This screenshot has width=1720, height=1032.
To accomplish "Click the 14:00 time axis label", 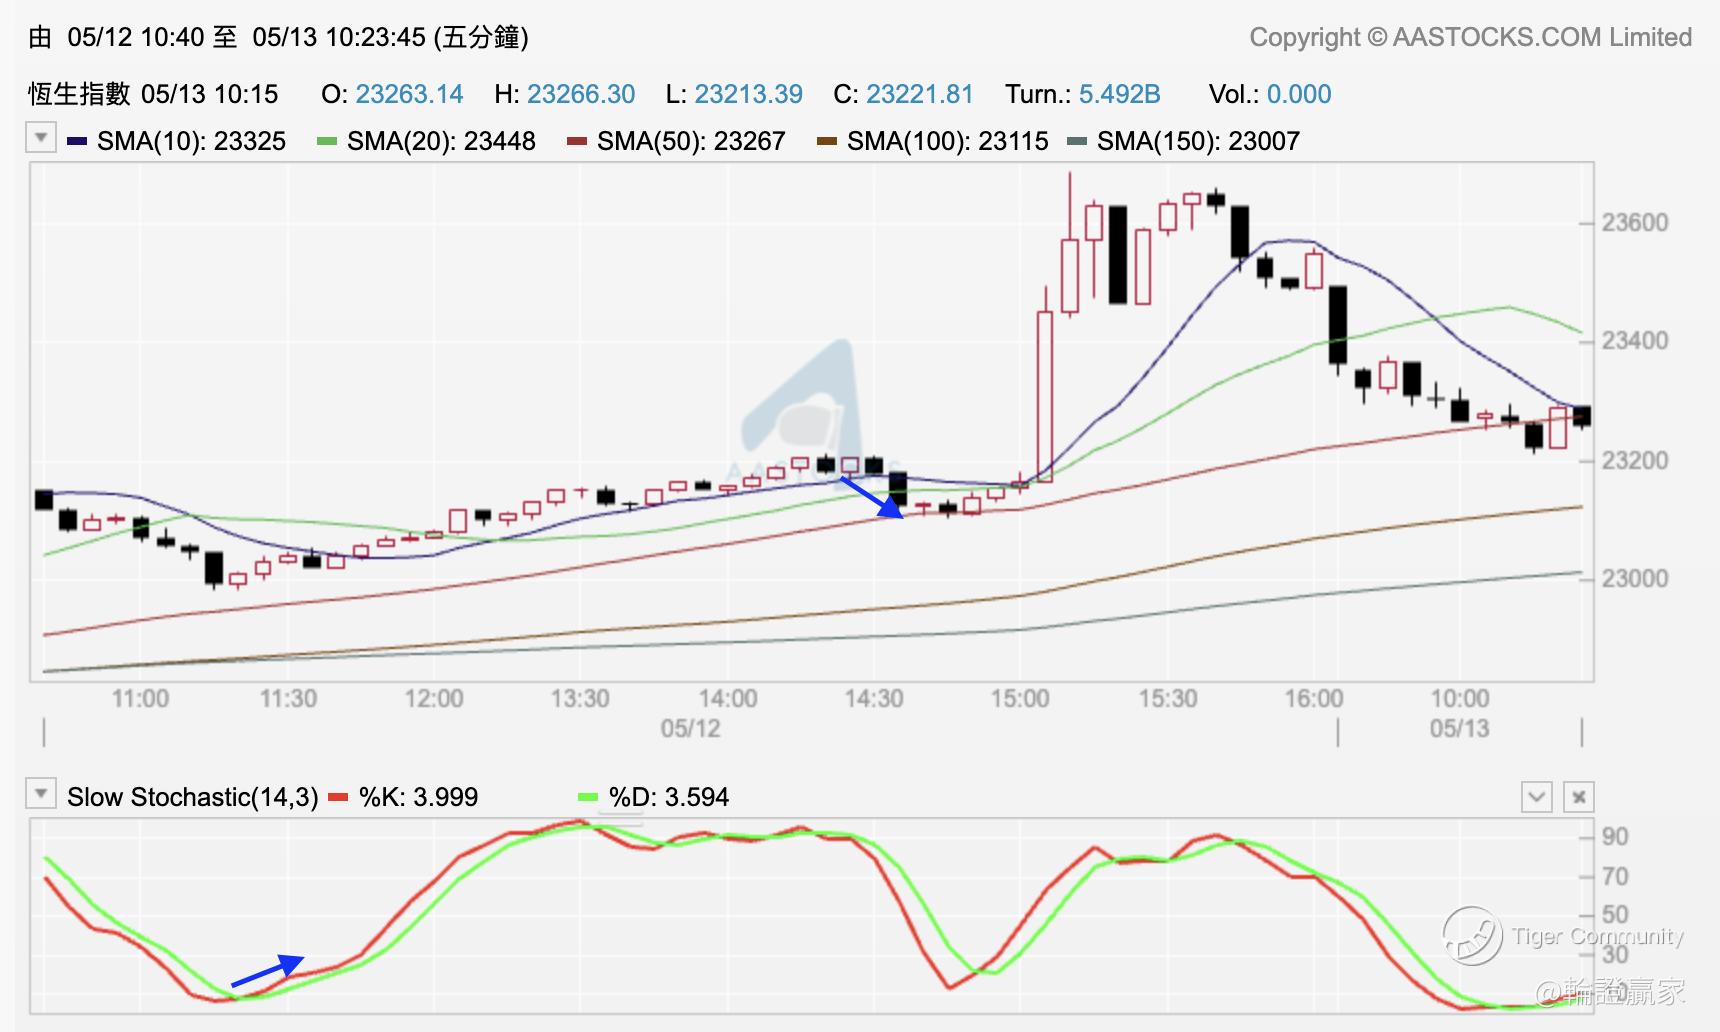I will [727, 698].
